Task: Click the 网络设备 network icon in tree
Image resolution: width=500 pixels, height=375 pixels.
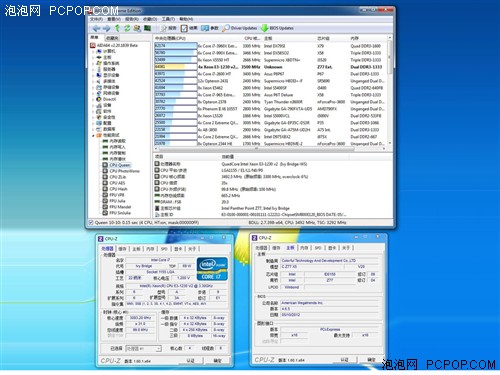Action: 99,93
